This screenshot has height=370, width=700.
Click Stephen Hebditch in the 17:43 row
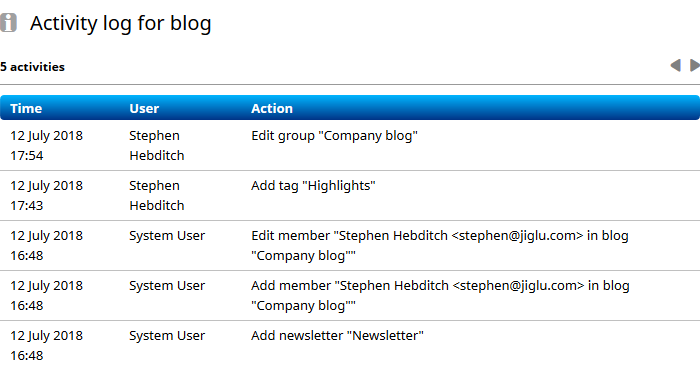coord(156,195)
